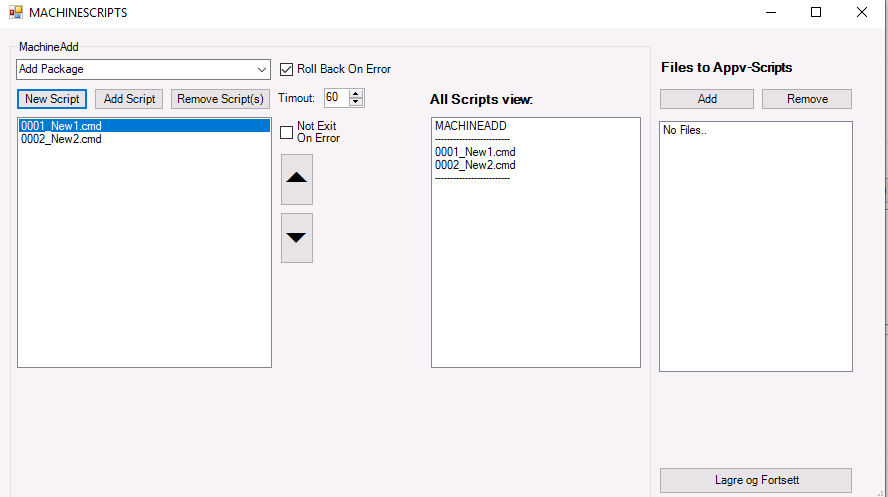Maximize the MACHINESCRIPTS window
Screen dimensions: 888x497
click(x=816, y=13)
